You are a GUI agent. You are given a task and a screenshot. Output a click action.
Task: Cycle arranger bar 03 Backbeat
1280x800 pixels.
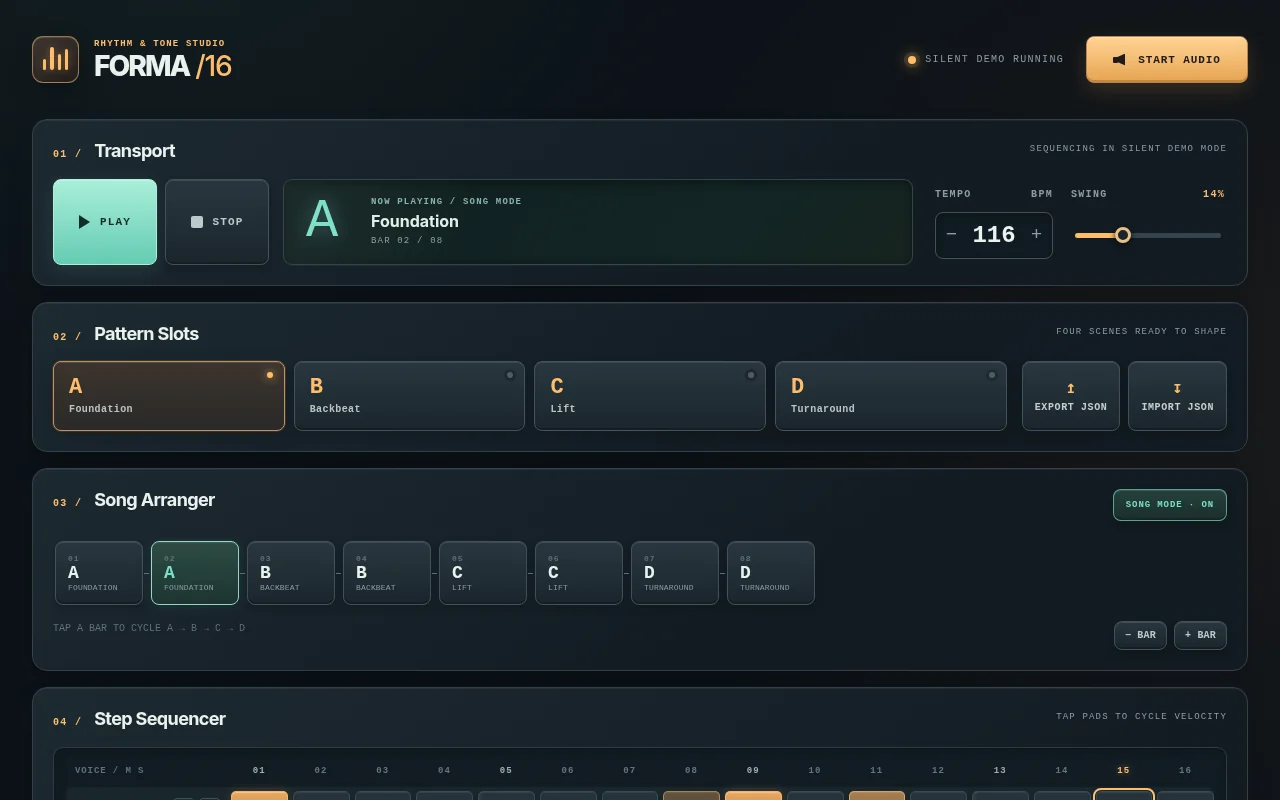(x=291, y=573)
